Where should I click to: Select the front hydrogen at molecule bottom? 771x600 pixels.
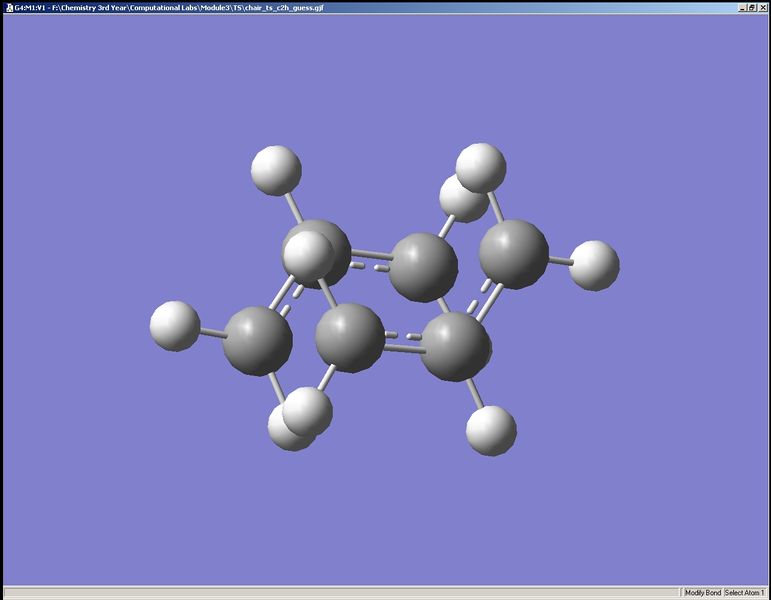[x=308, y=412]
